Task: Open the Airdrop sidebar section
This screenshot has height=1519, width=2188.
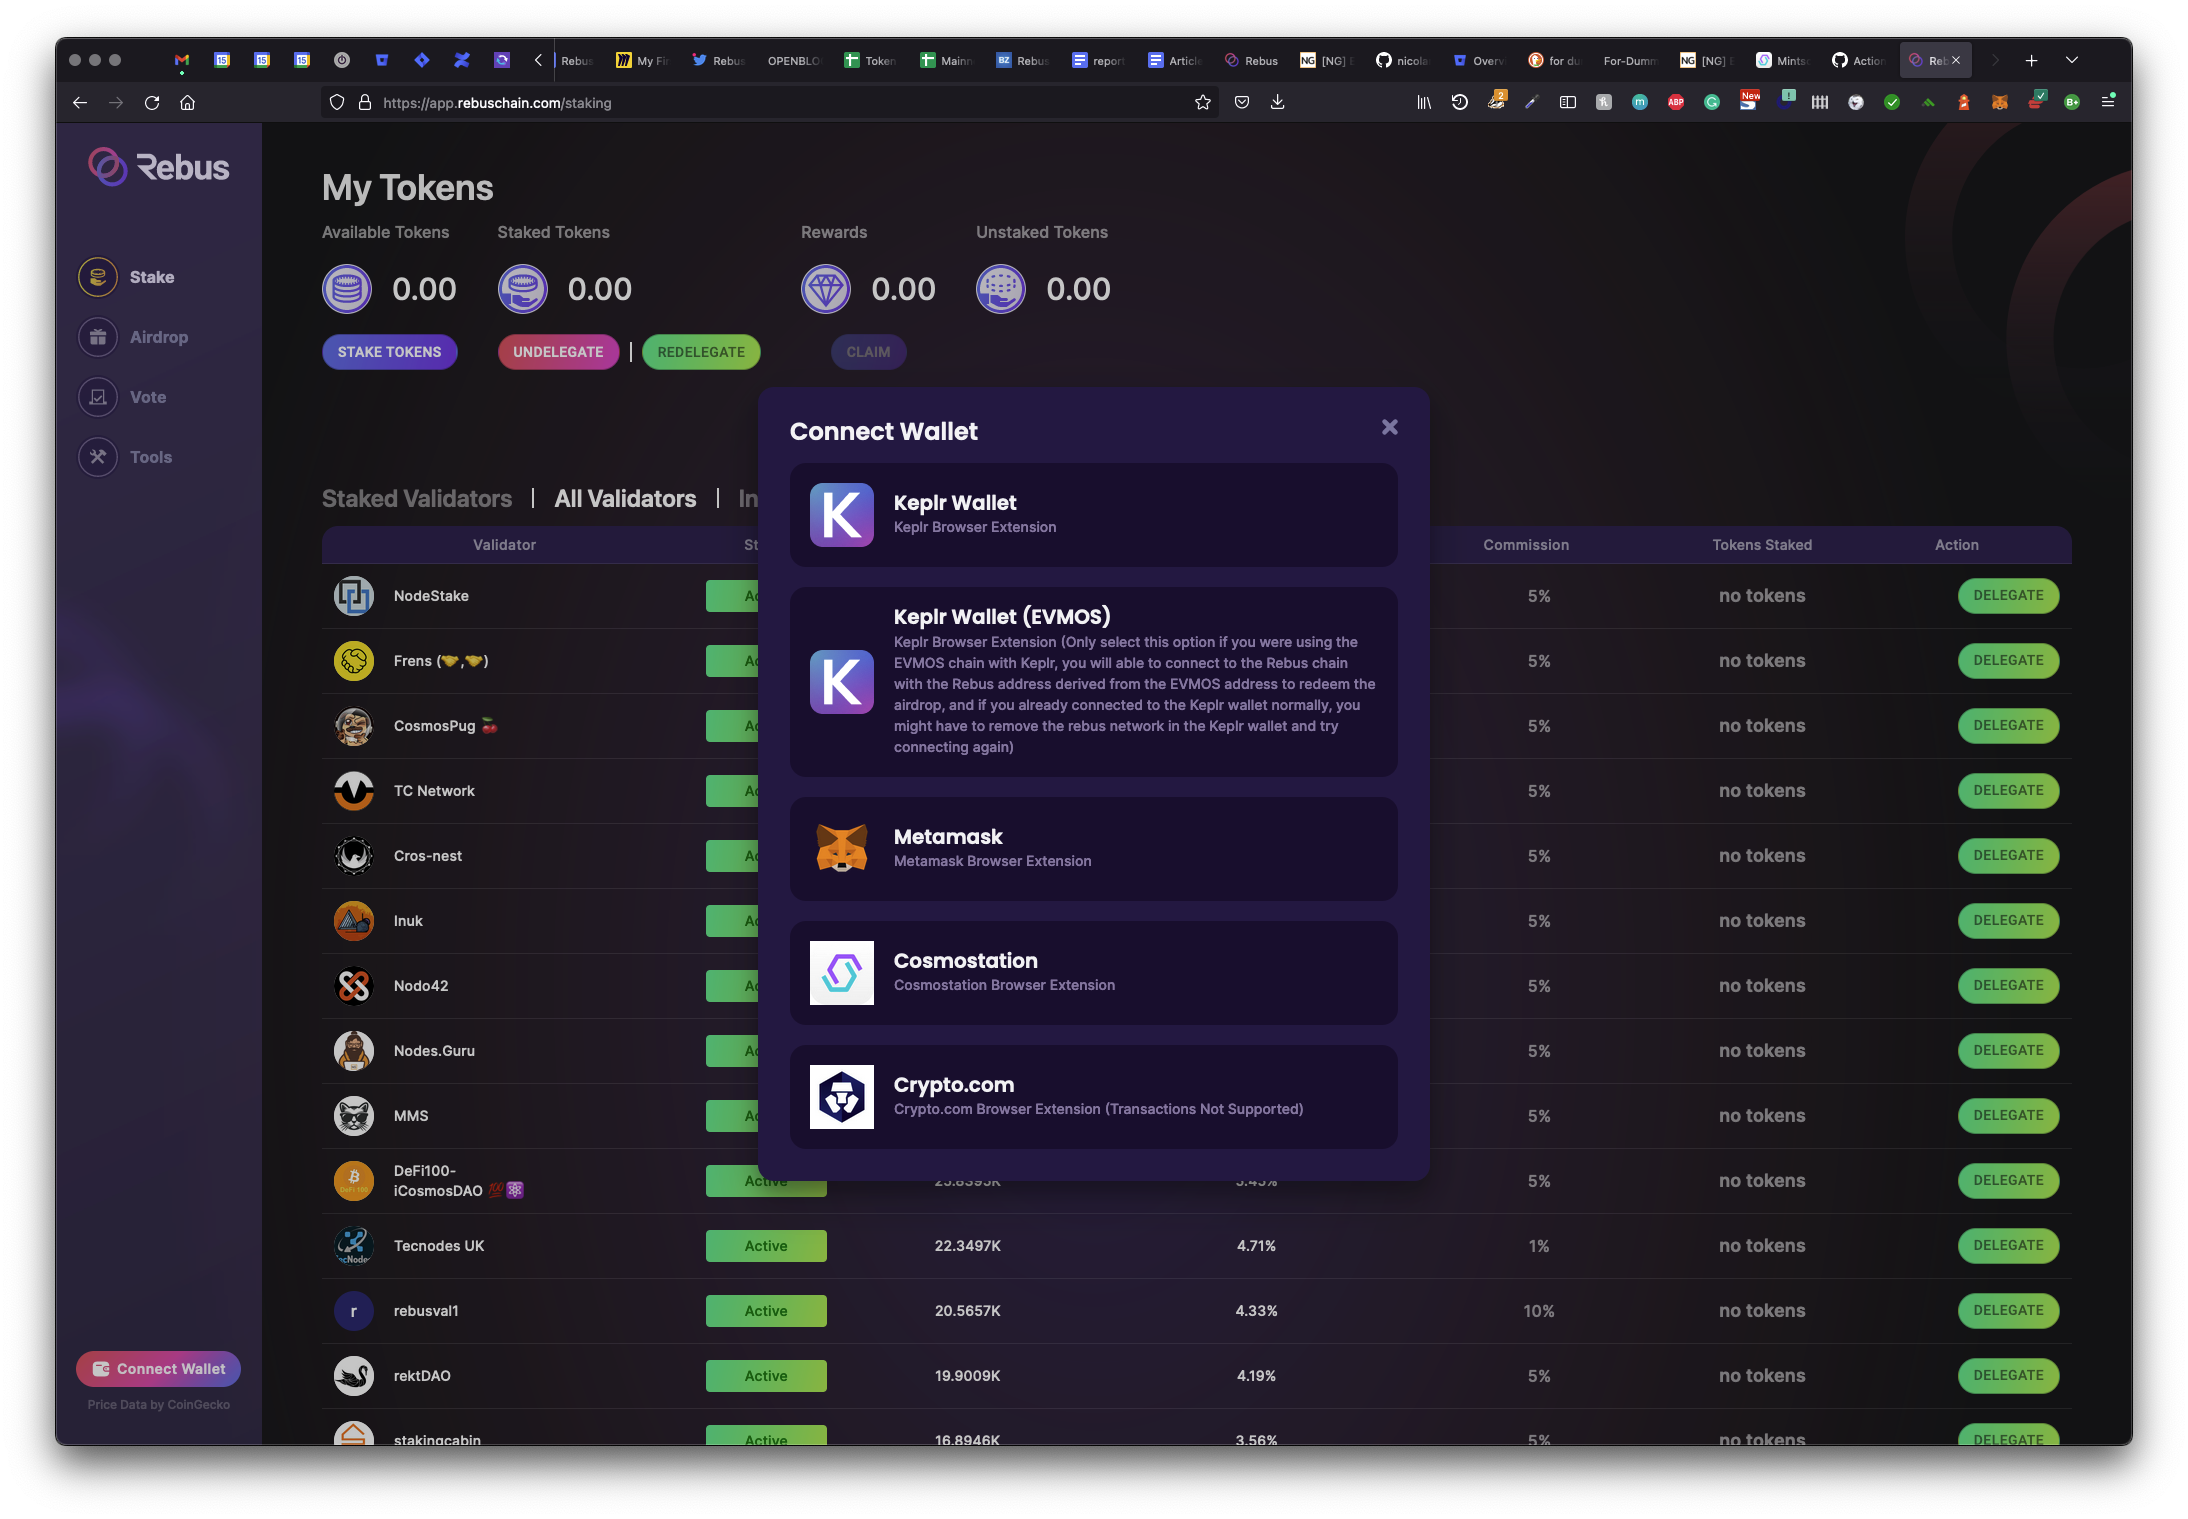Action: (134, 337)
